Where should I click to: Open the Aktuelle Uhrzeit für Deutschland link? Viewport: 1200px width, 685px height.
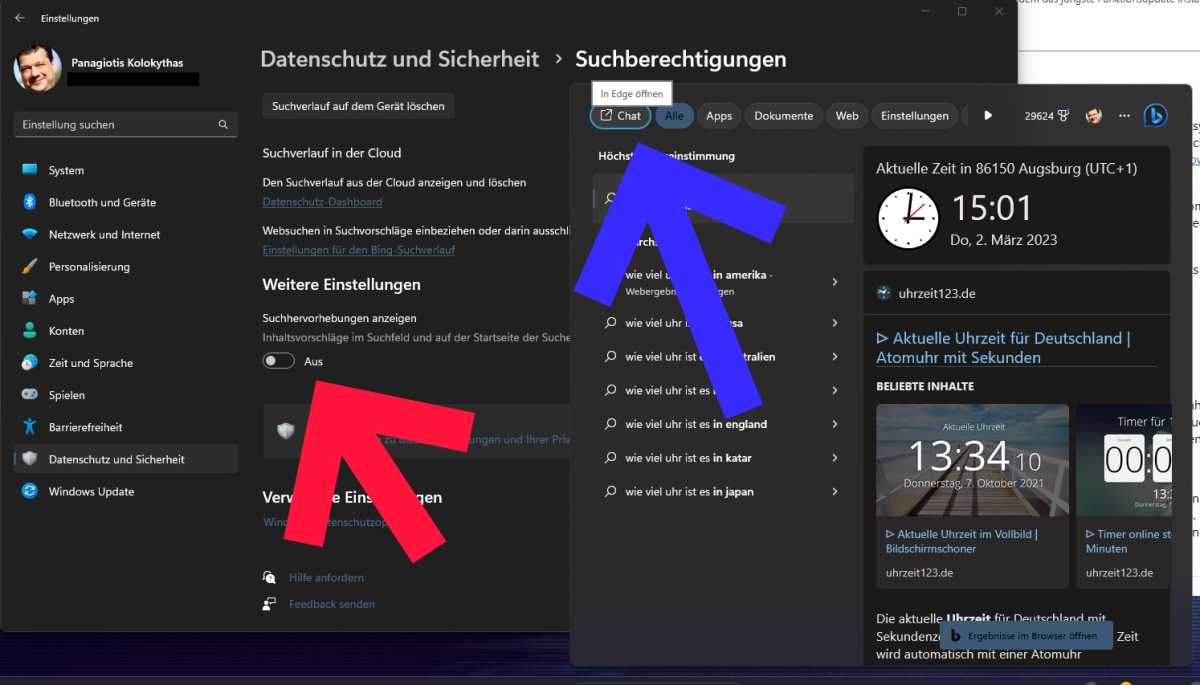click(1003, 347)
